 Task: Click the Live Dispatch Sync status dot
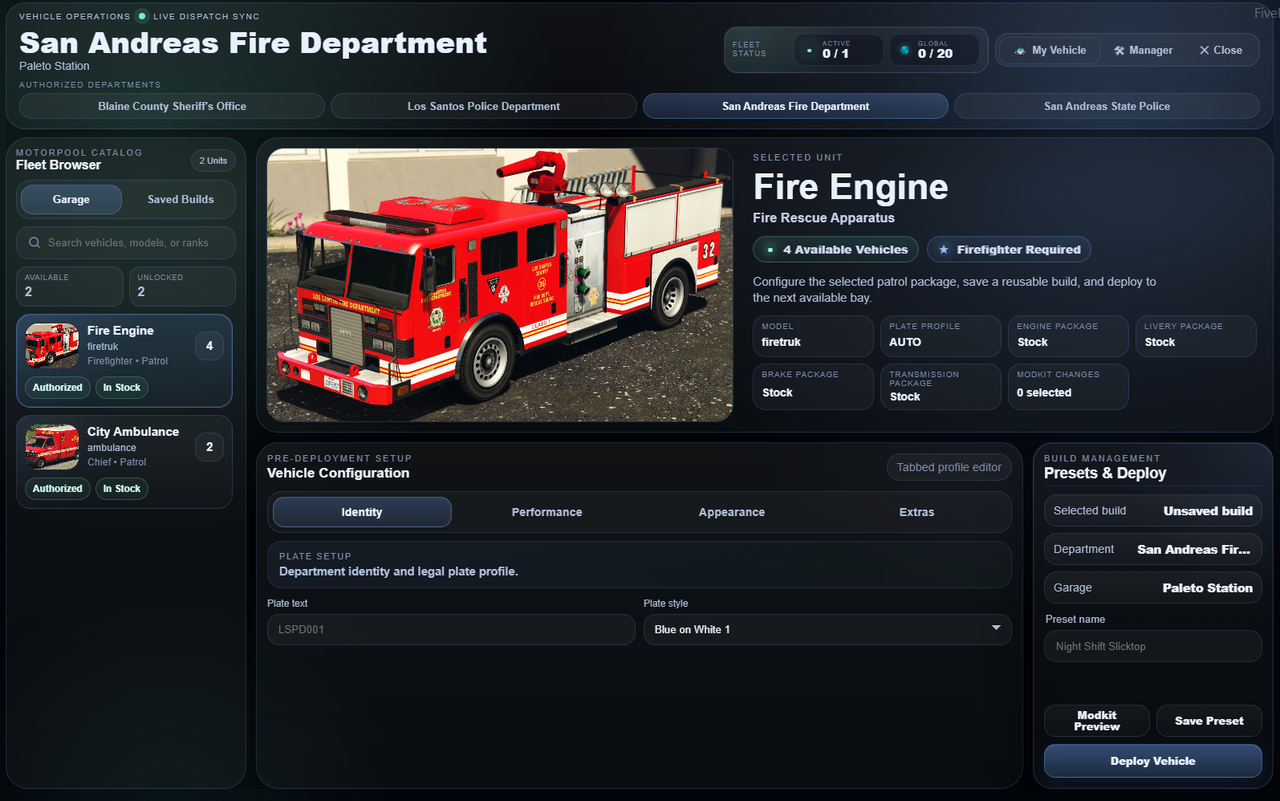point(142,16)
